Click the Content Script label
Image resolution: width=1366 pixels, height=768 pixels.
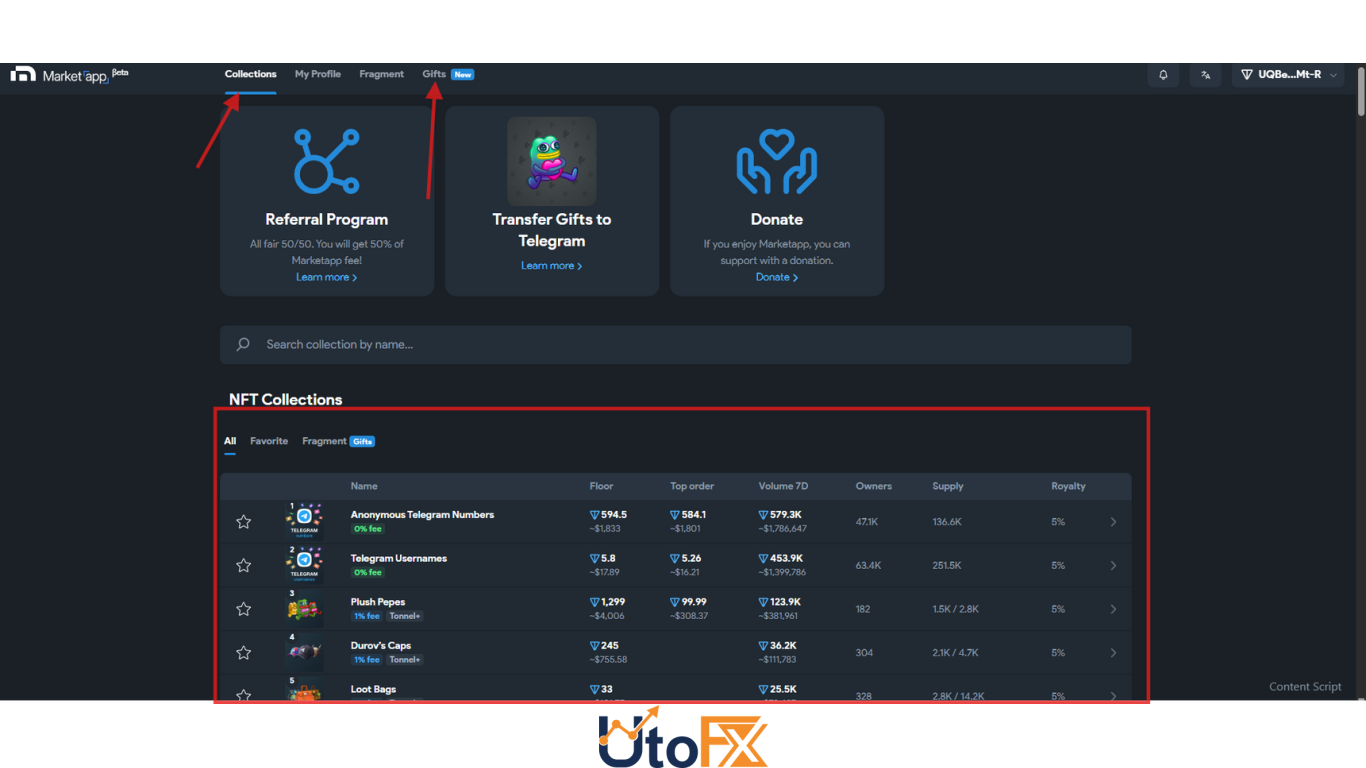click(1305, 687)
